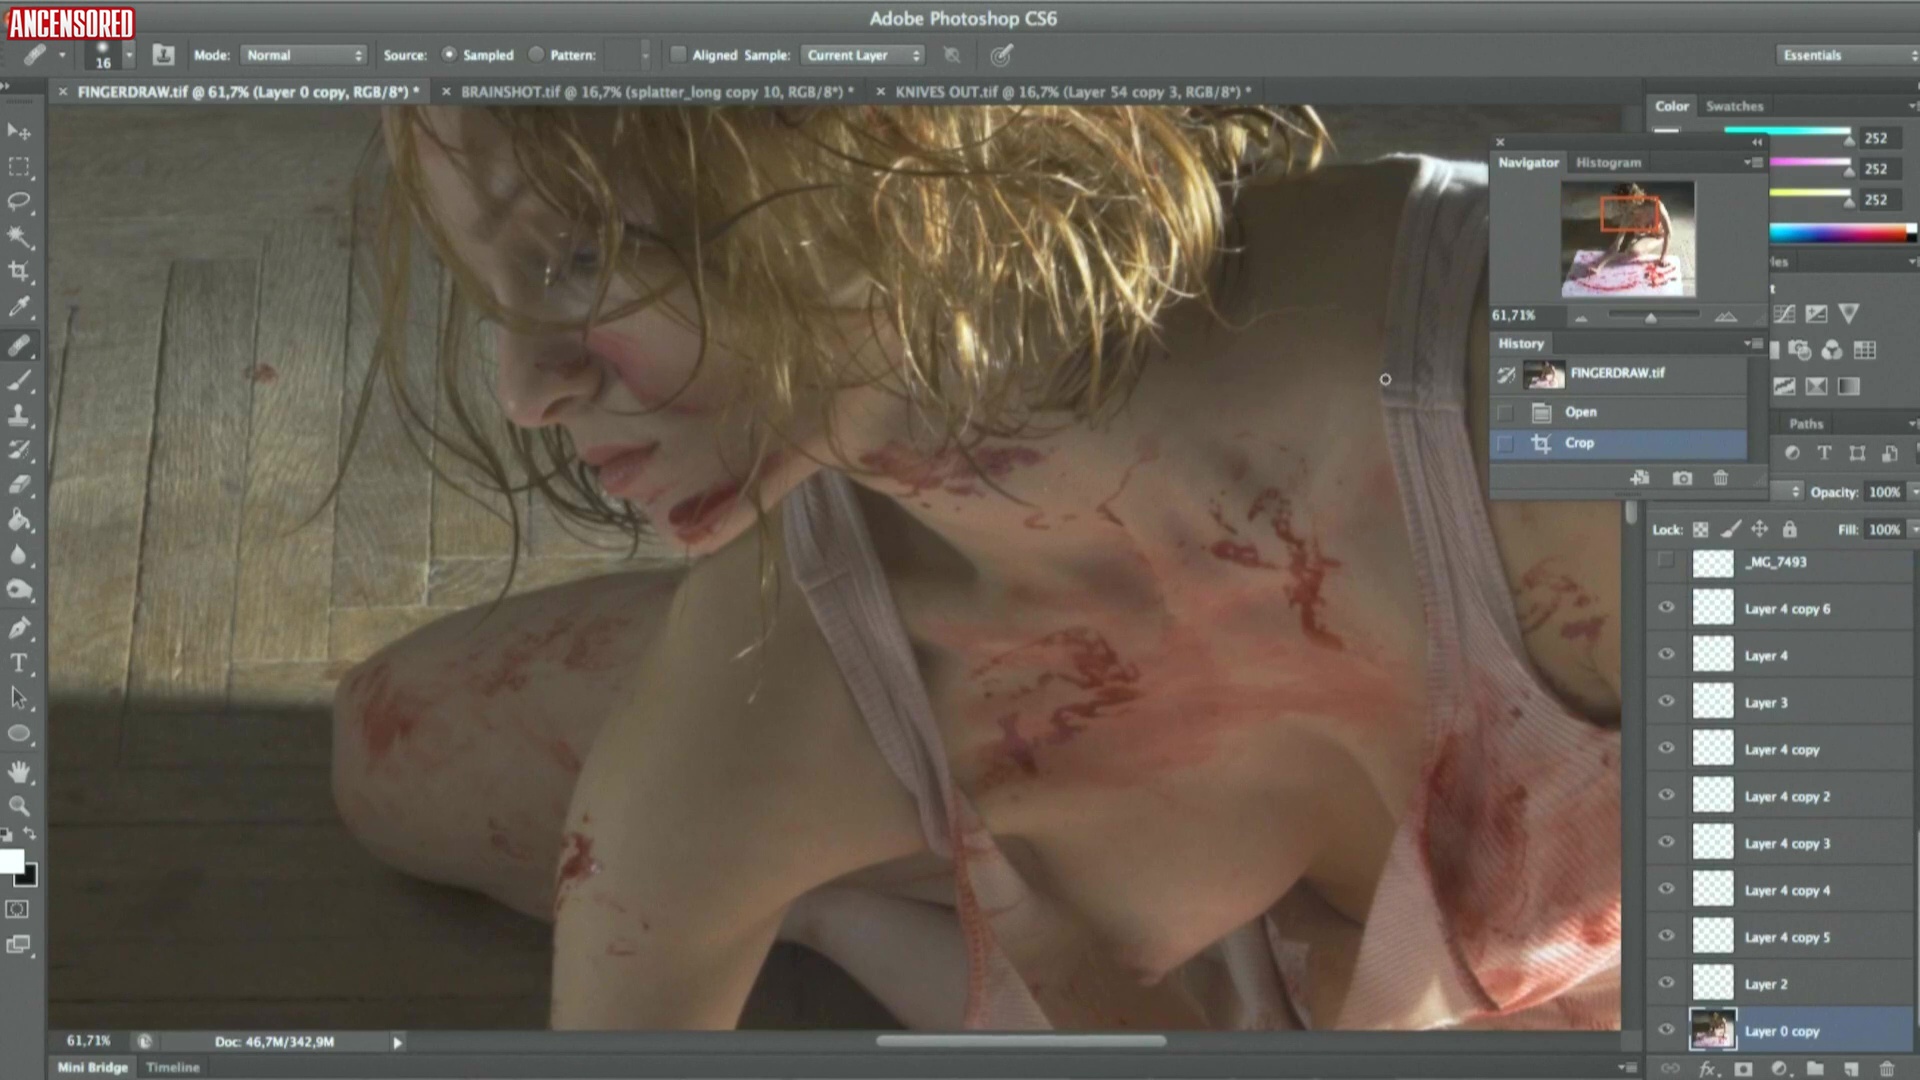Hide Layer 4 copy 6 visibility eye
Screen dimensions: 1920x1080
pos(1666,608)
